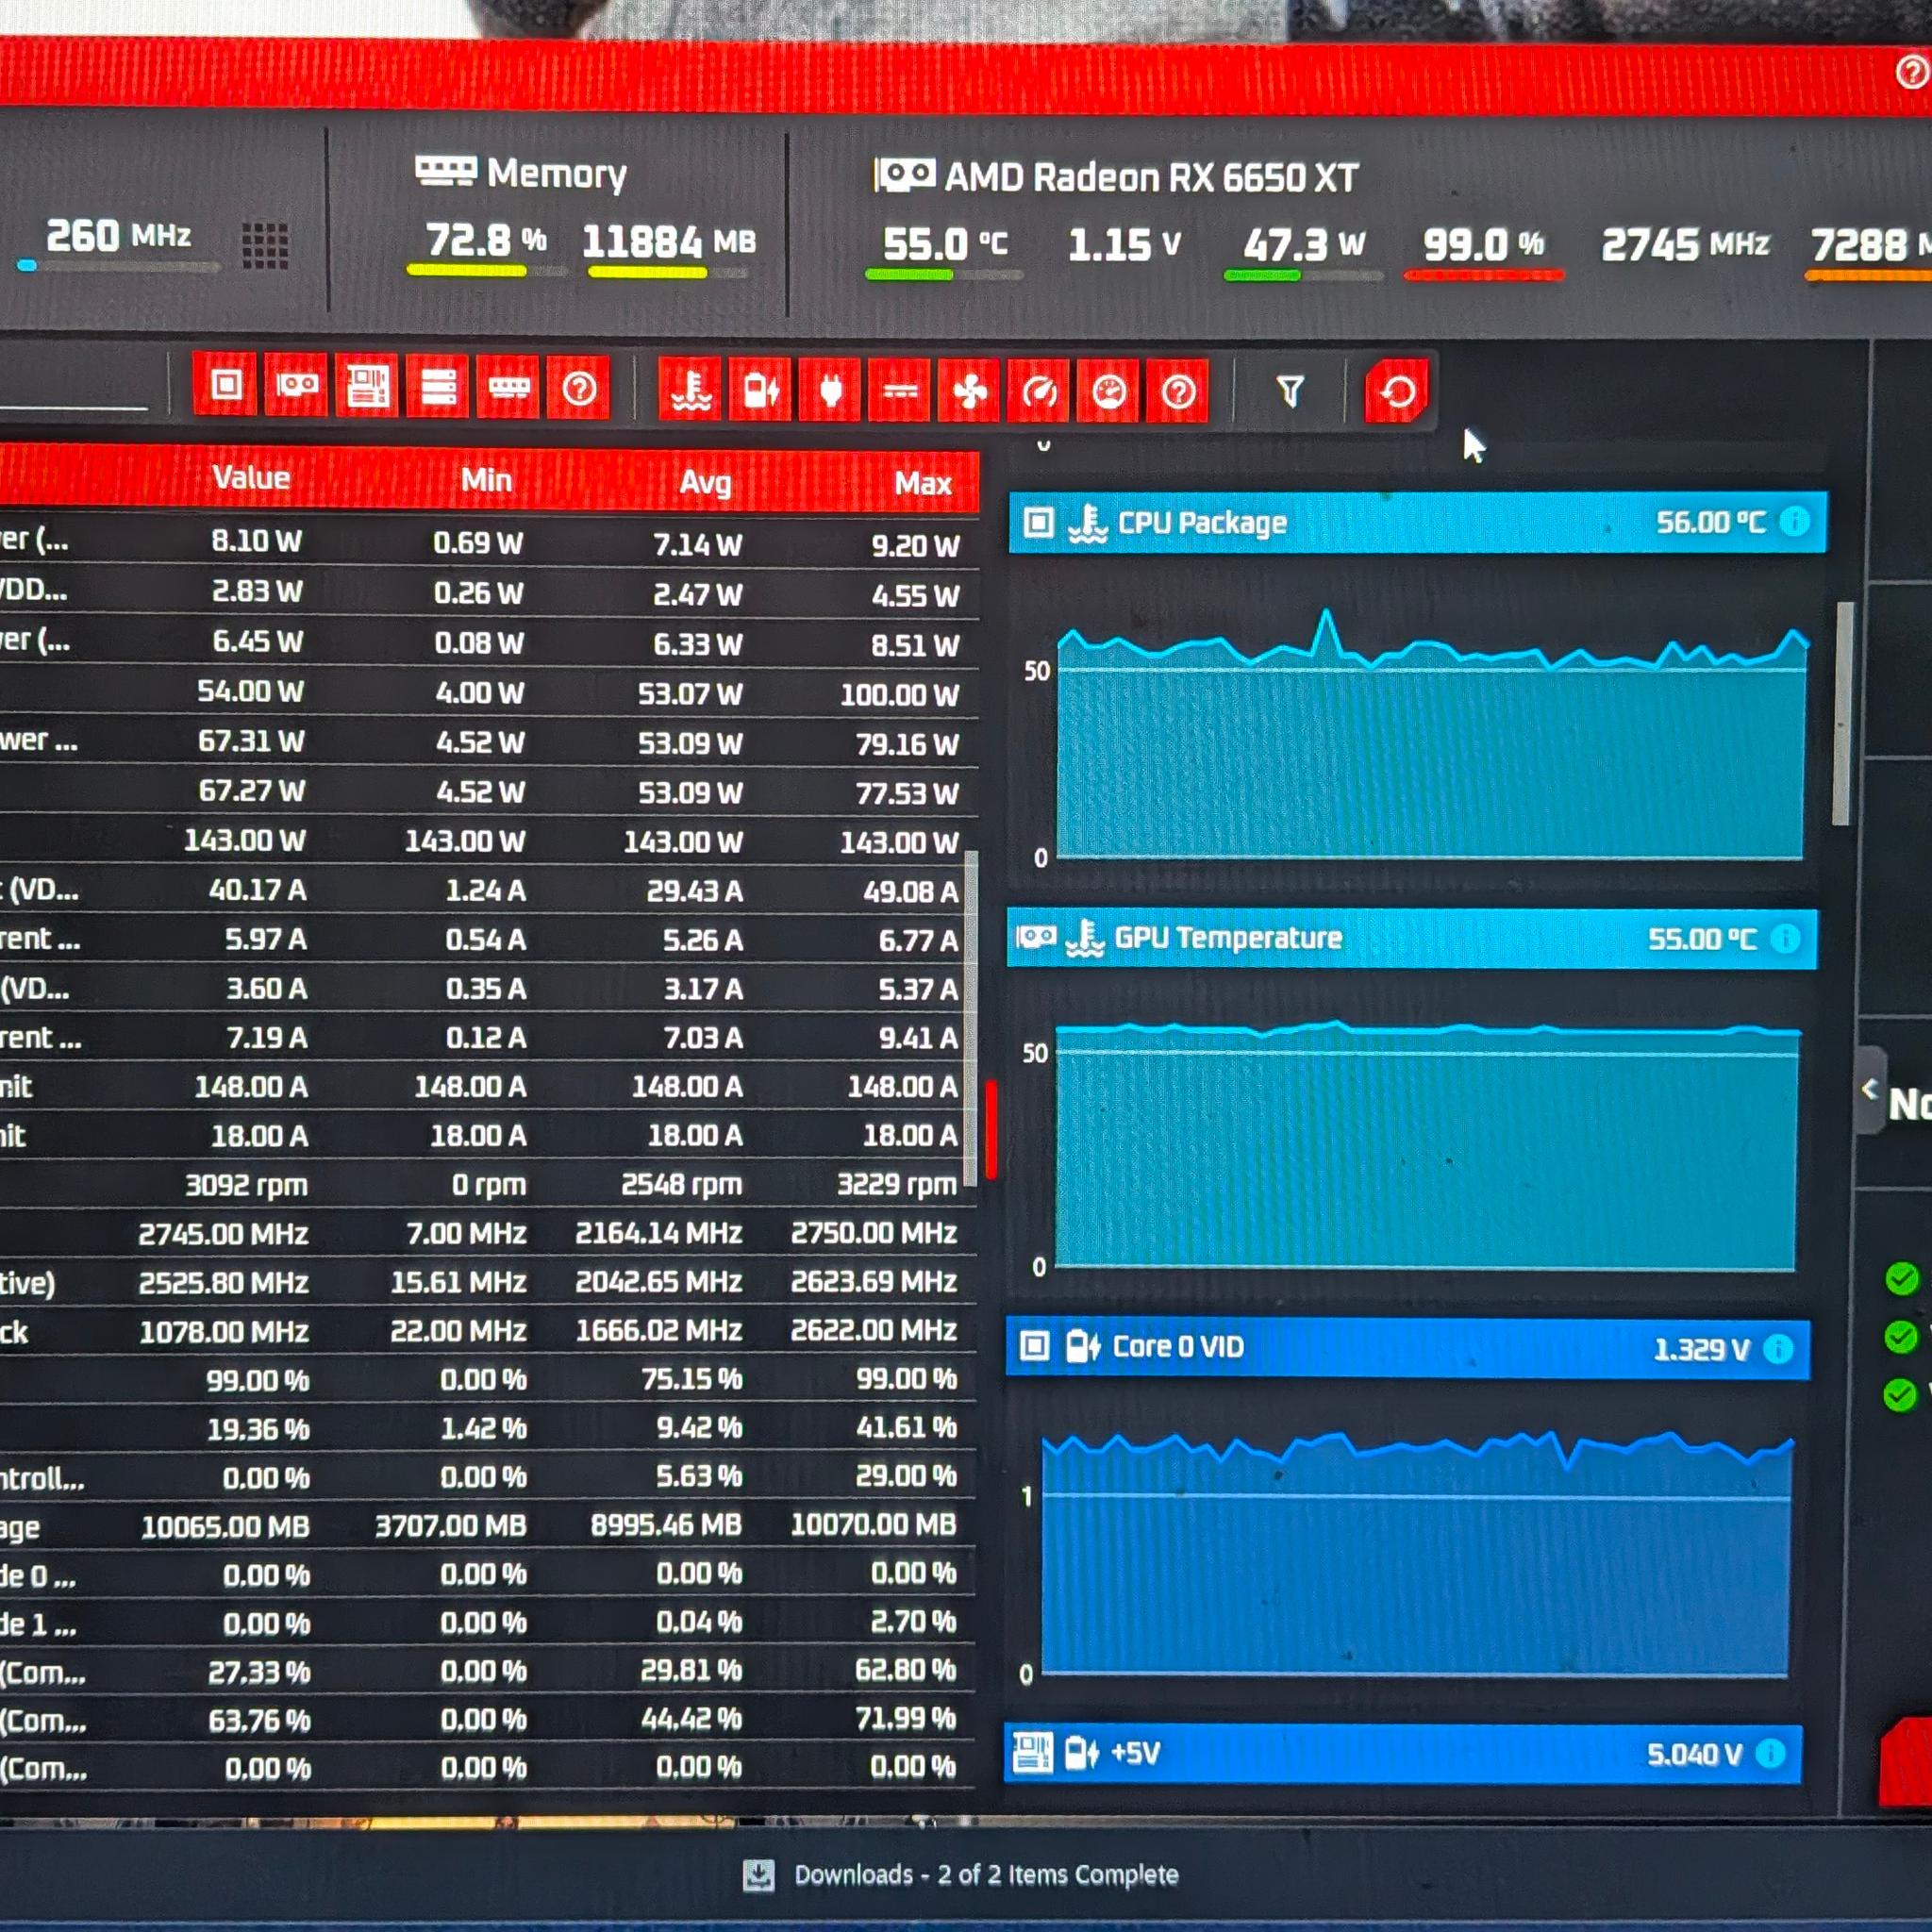Sort by the Value column header
Viewport: 1932px width, 1932px height.
[x=251, y=477]
